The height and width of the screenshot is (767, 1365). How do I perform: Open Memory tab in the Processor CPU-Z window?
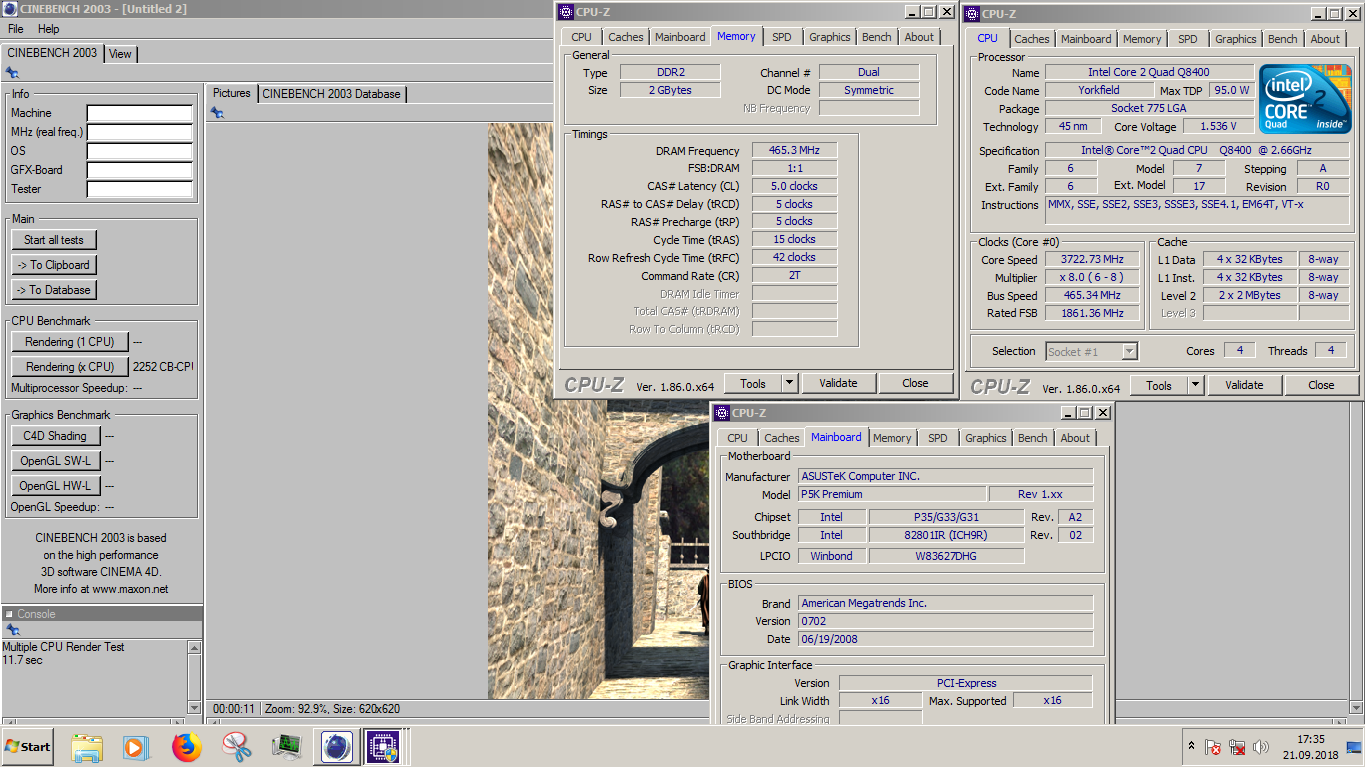pos(1142,39)
